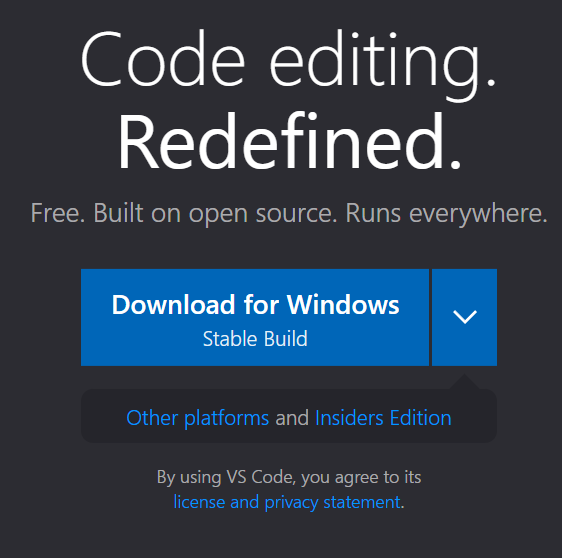The image size is (562, 558).
Task: Click the word 'platforms' in the Other platforms link
Action: click(x=226, y=419)
